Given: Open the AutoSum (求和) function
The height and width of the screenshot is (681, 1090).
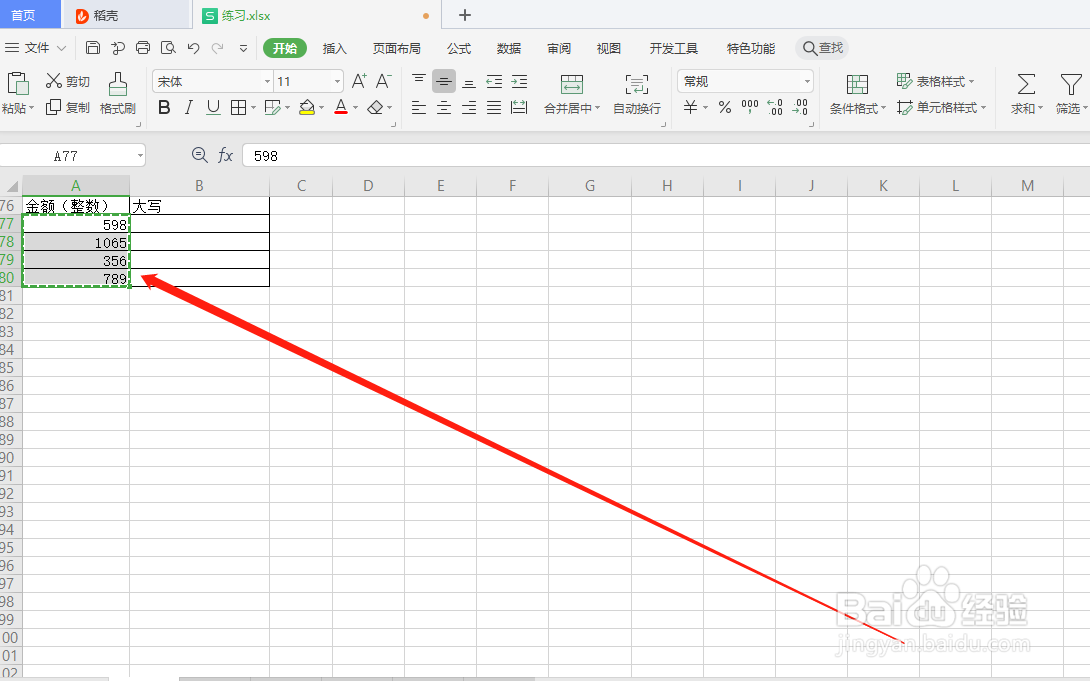Looking at the screenshot, I should pyautogui.click(x=1023, y=95).
